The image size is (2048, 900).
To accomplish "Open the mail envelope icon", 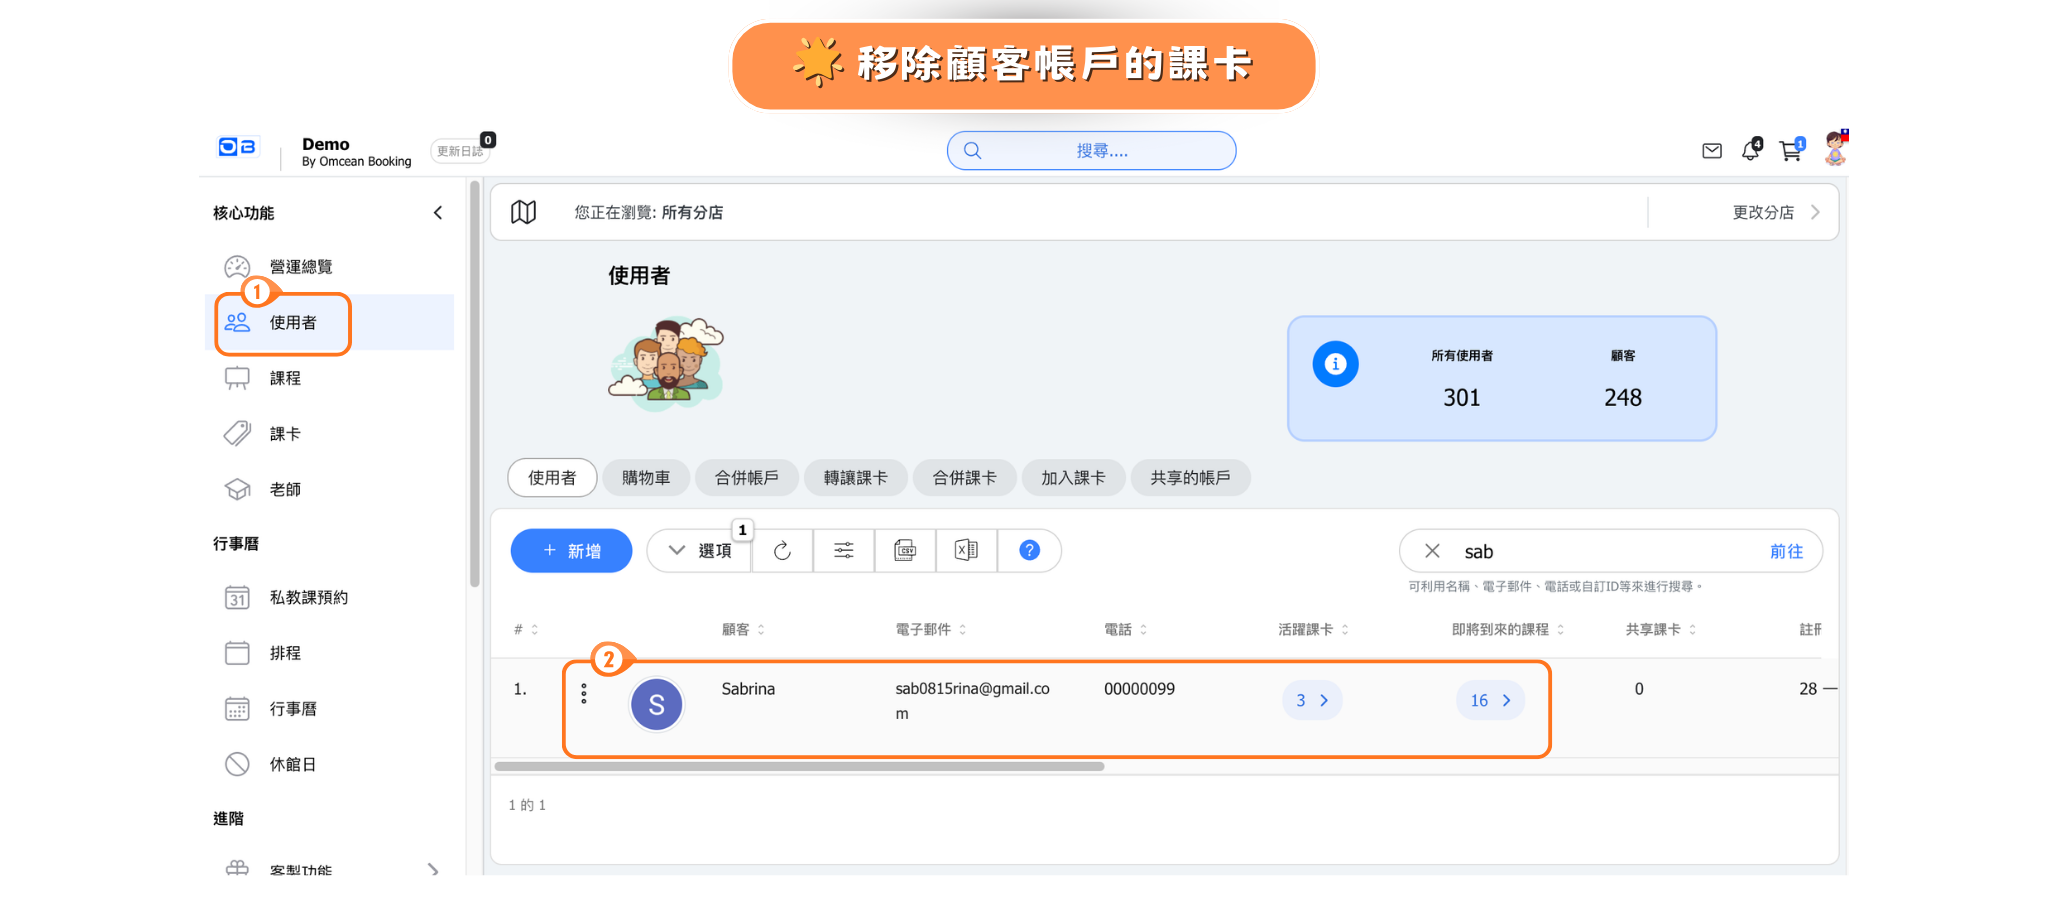I will point(1712,151).
